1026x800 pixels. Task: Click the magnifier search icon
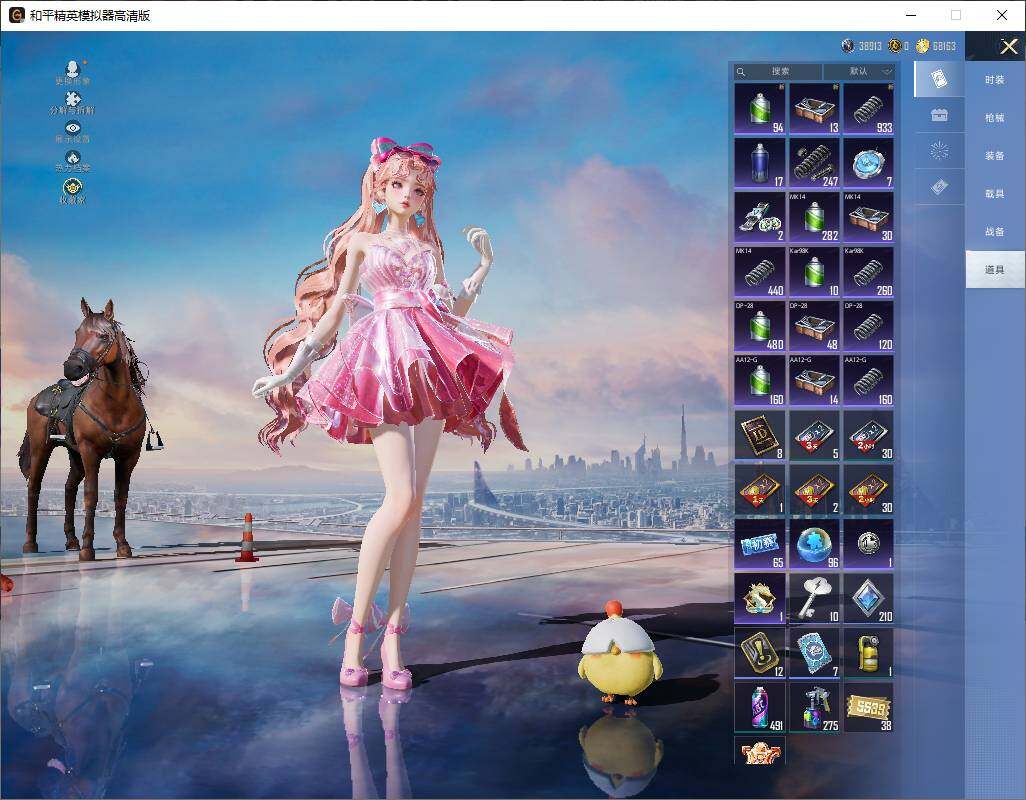click(741, 71)
